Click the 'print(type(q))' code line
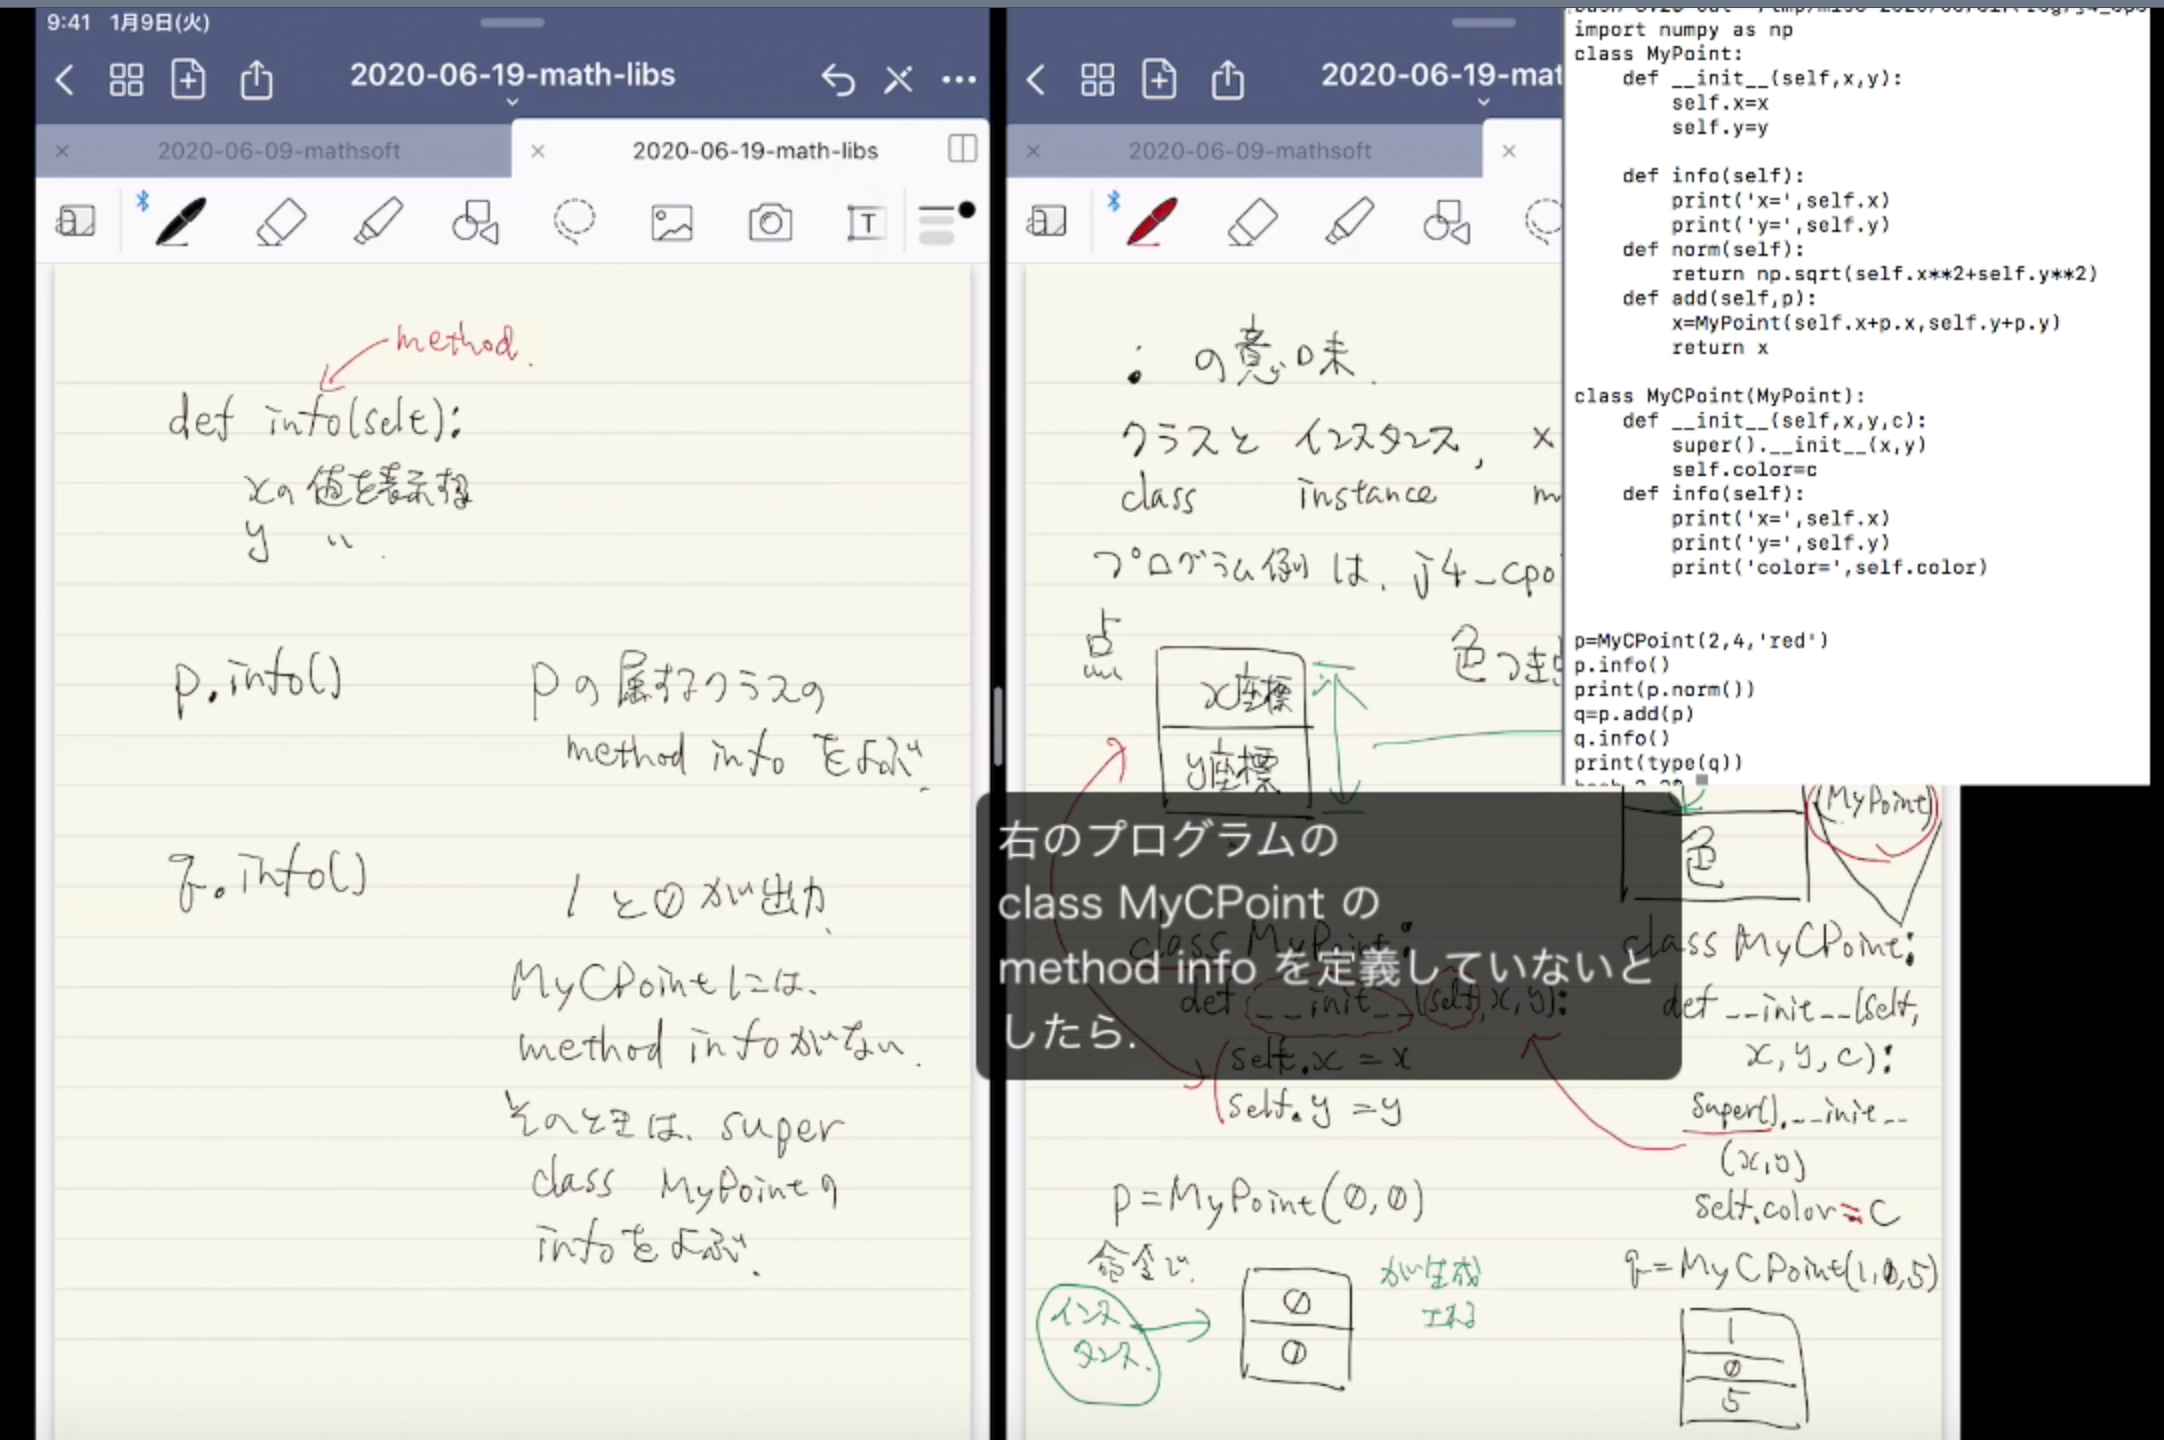This screenshot has height=1440, width=2164. point(1658,763)
